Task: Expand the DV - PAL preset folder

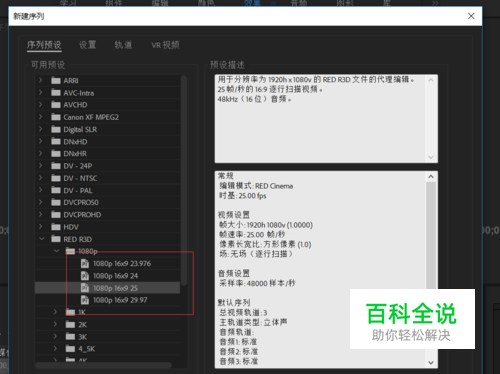Action: (x=41, y=190)
